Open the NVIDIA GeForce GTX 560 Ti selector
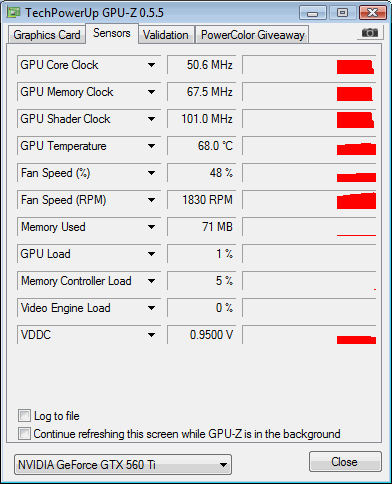 (x=123, y=464)
